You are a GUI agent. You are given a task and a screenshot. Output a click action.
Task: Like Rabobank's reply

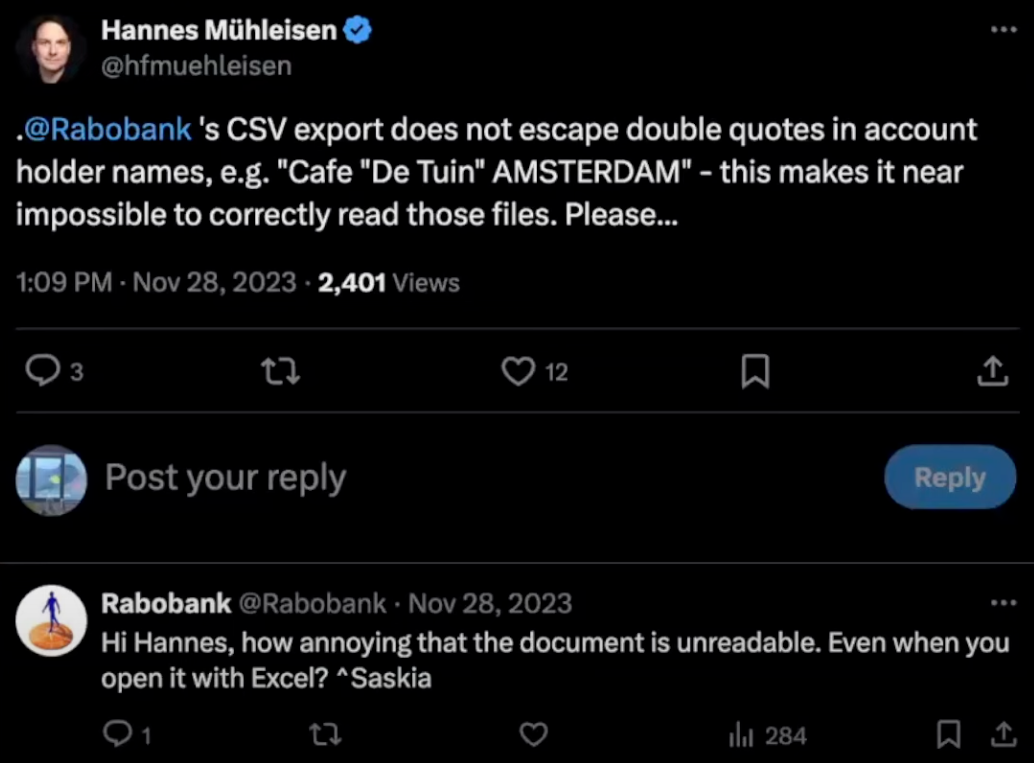(533, 735)
